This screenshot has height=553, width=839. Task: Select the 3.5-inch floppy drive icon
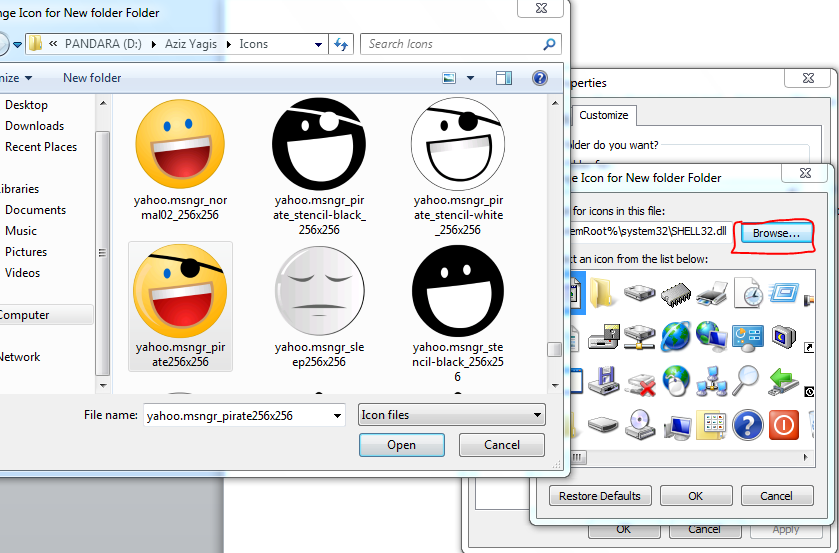tap(604, 381)
